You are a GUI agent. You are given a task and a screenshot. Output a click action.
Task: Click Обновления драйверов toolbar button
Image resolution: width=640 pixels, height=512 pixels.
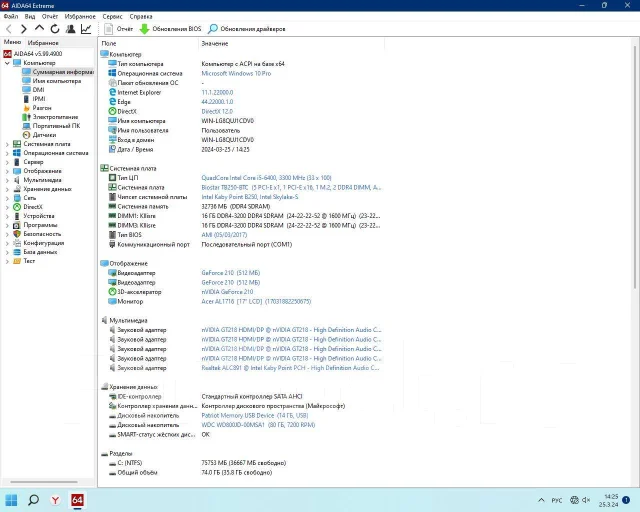(247, 29)
